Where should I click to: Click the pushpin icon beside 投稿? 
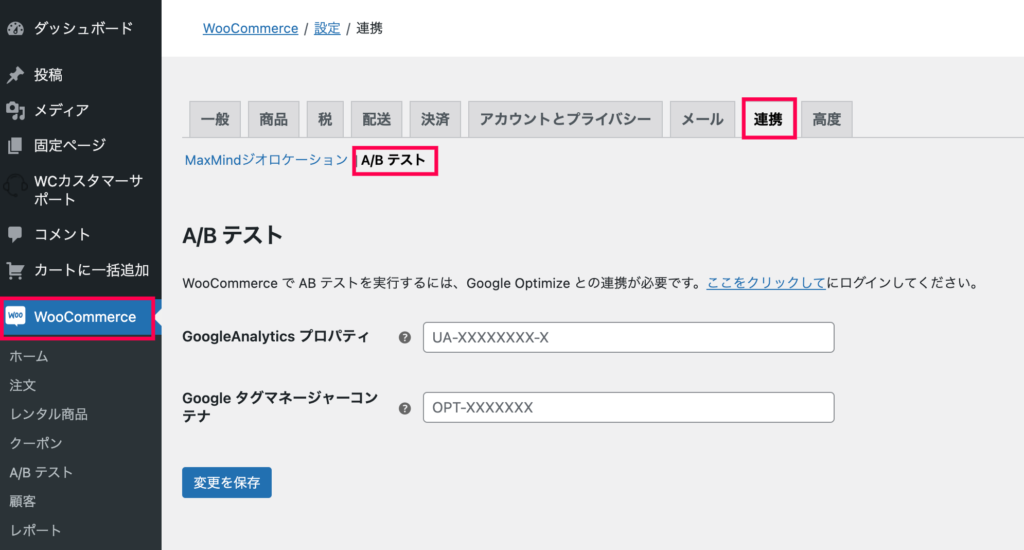15,75
